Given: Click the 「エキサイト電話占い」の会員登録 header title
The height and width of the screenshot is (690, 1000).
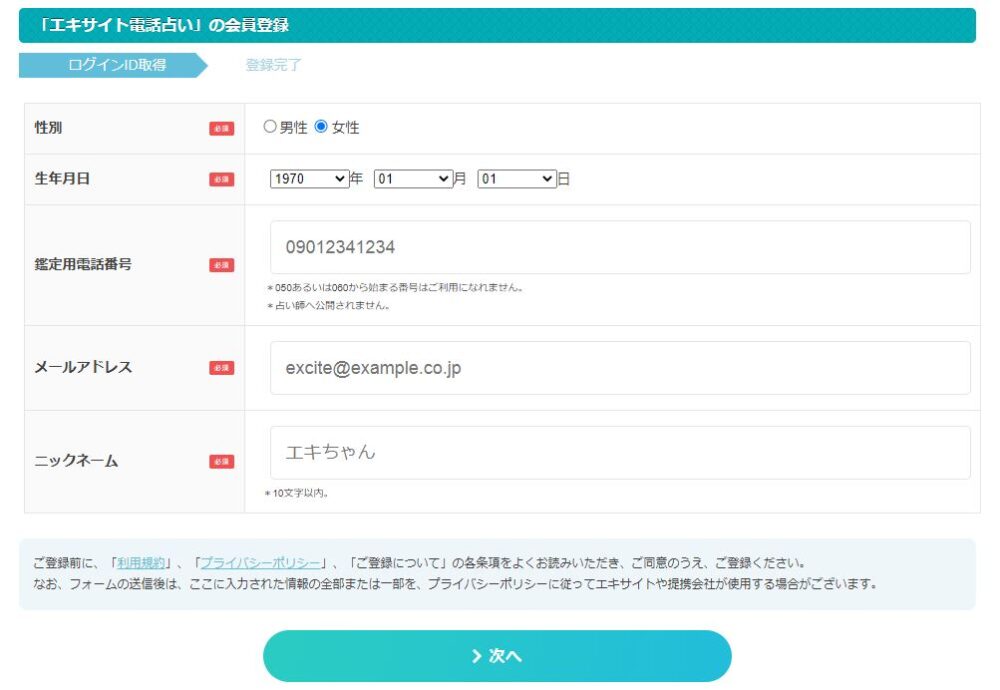Looking at the screenshot, I should pyautogui.click(x=163, y=25).
